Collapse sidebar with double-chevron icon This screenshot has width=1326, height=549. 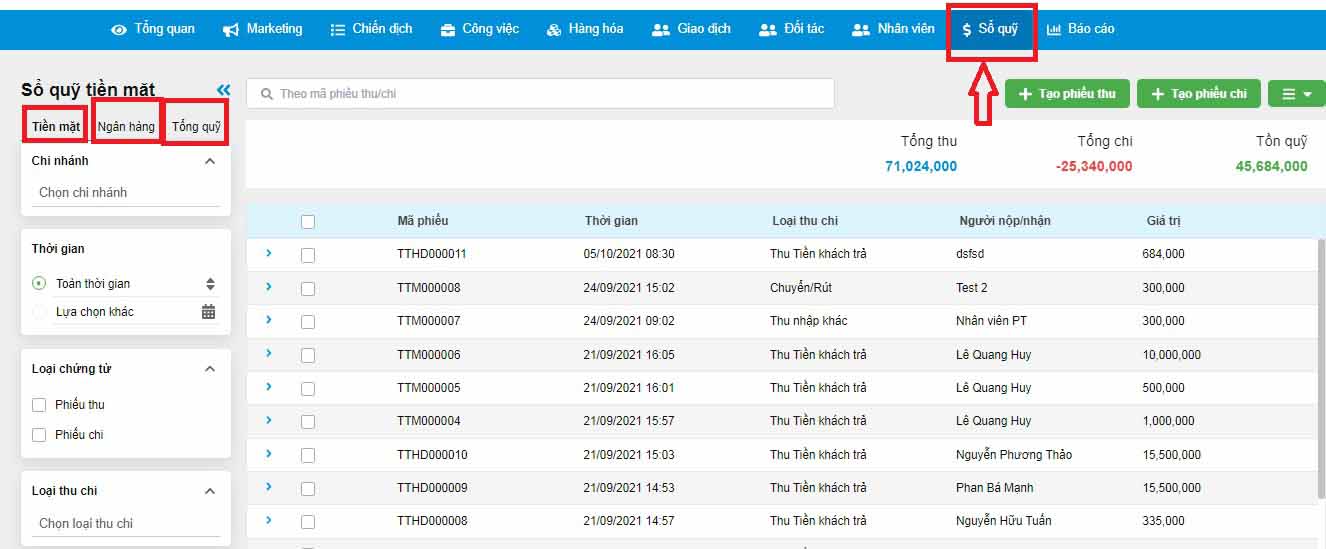coord(223,90)
